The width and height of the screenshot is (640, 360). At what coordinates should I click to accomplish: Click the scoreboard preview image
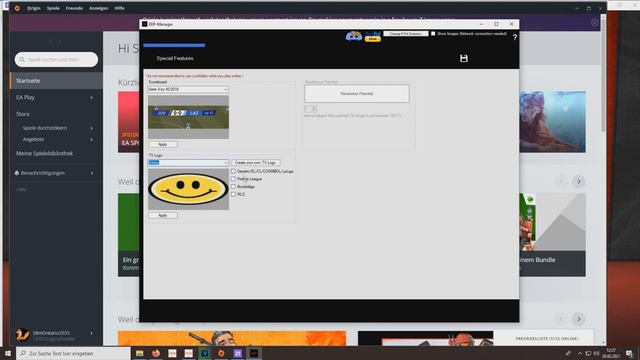click(x=188, y=117)
